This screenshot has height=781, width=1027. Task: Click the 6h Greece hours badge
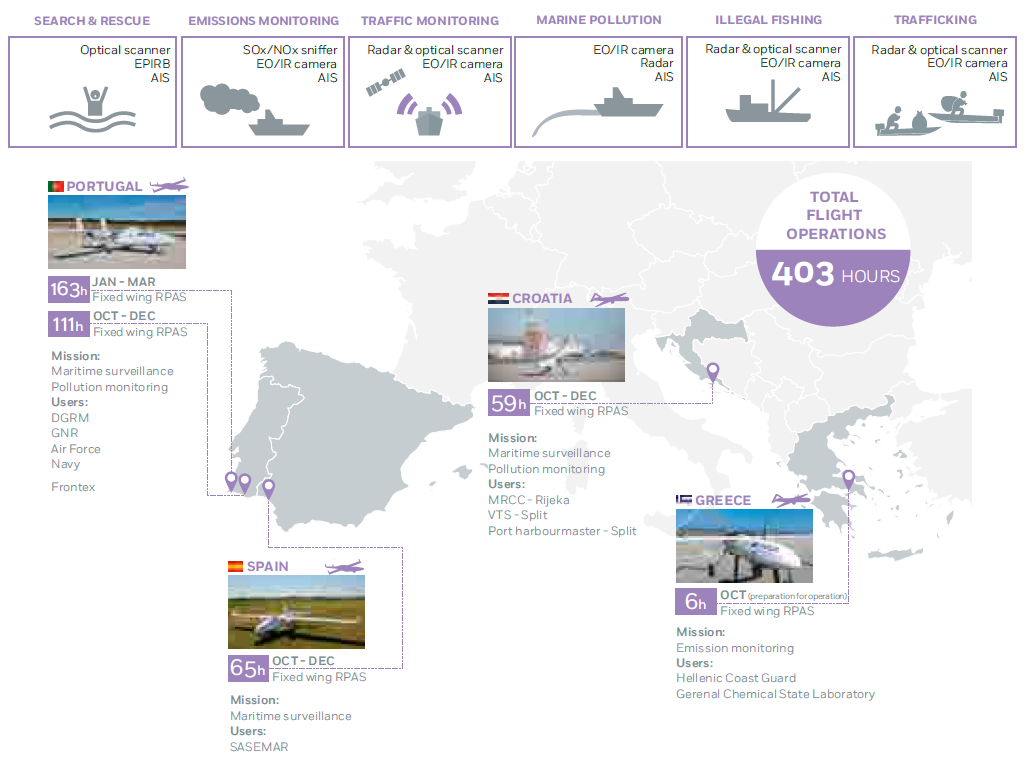pos(696,601)
